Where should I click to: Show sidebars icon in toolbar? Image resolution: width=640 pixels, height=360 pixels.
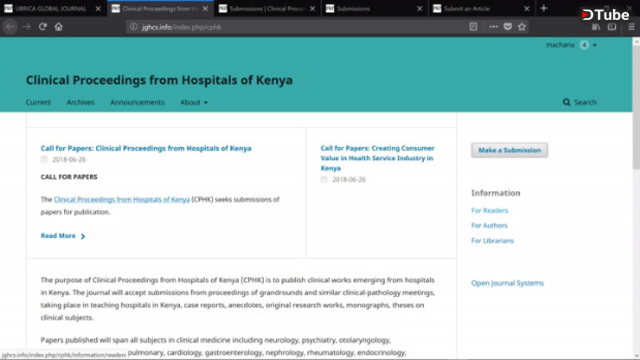point(612,27)
